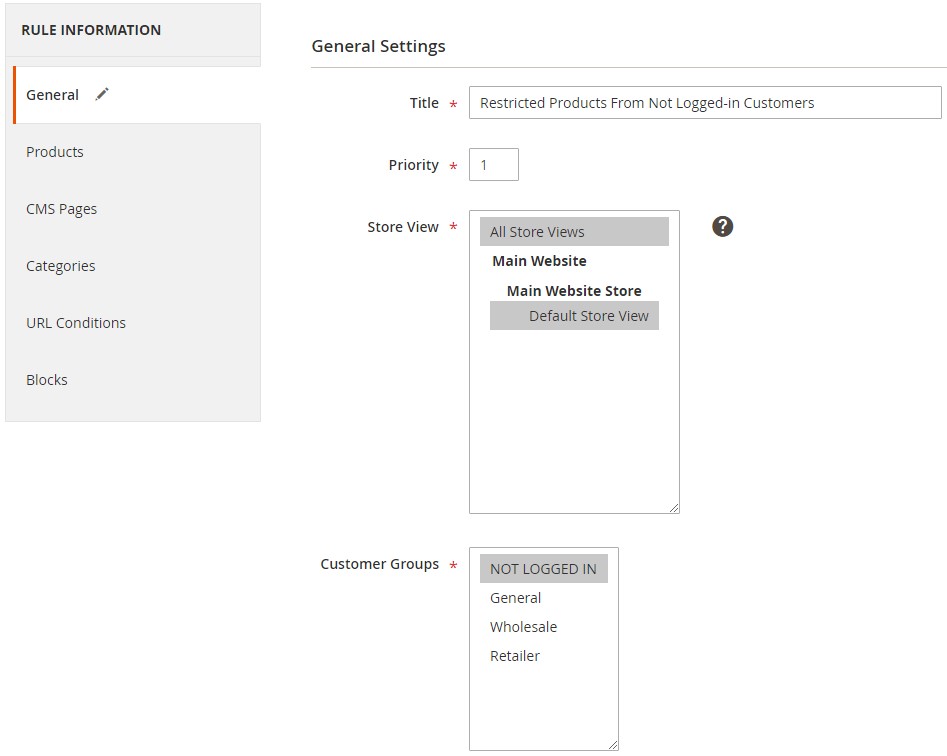The width and height of the screenshot is (947, 756).
Task: Open the Blocks tab
Action: click(47, 380)
